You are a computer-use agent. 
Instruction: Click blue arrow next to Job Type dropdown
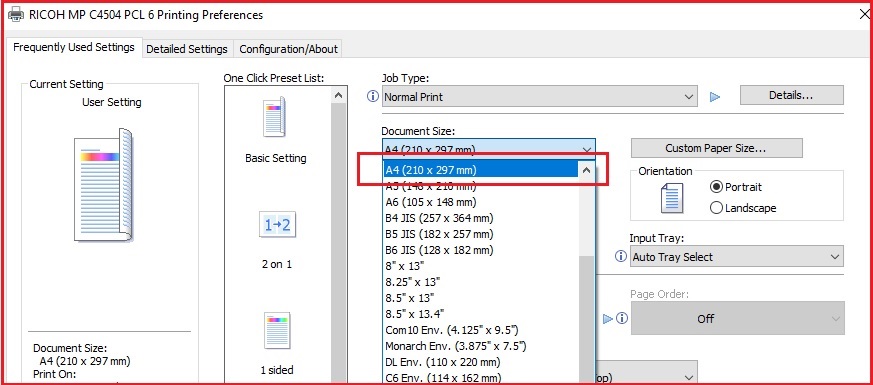click(715, 97)
